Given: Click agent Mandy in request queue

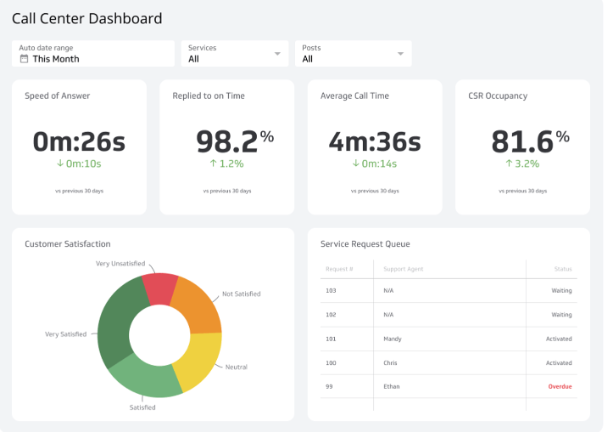Looking at the screenshot, I should point(391,338).
